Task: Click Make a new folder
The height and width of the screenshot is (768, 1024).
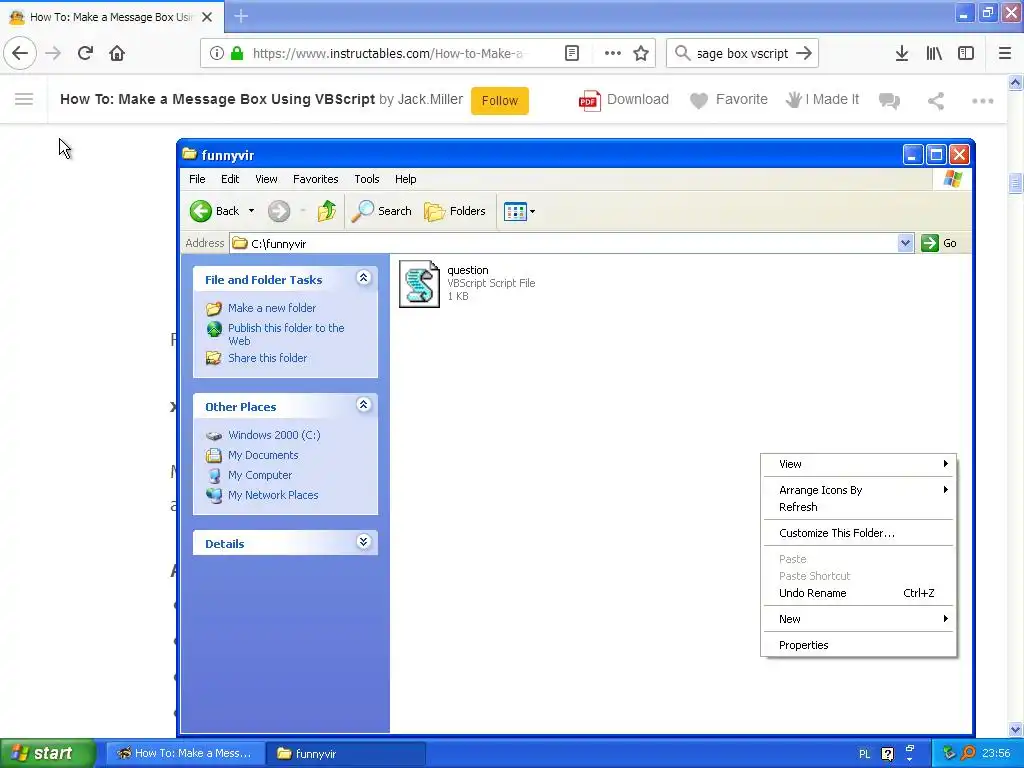Action: [x=272, y=308]
